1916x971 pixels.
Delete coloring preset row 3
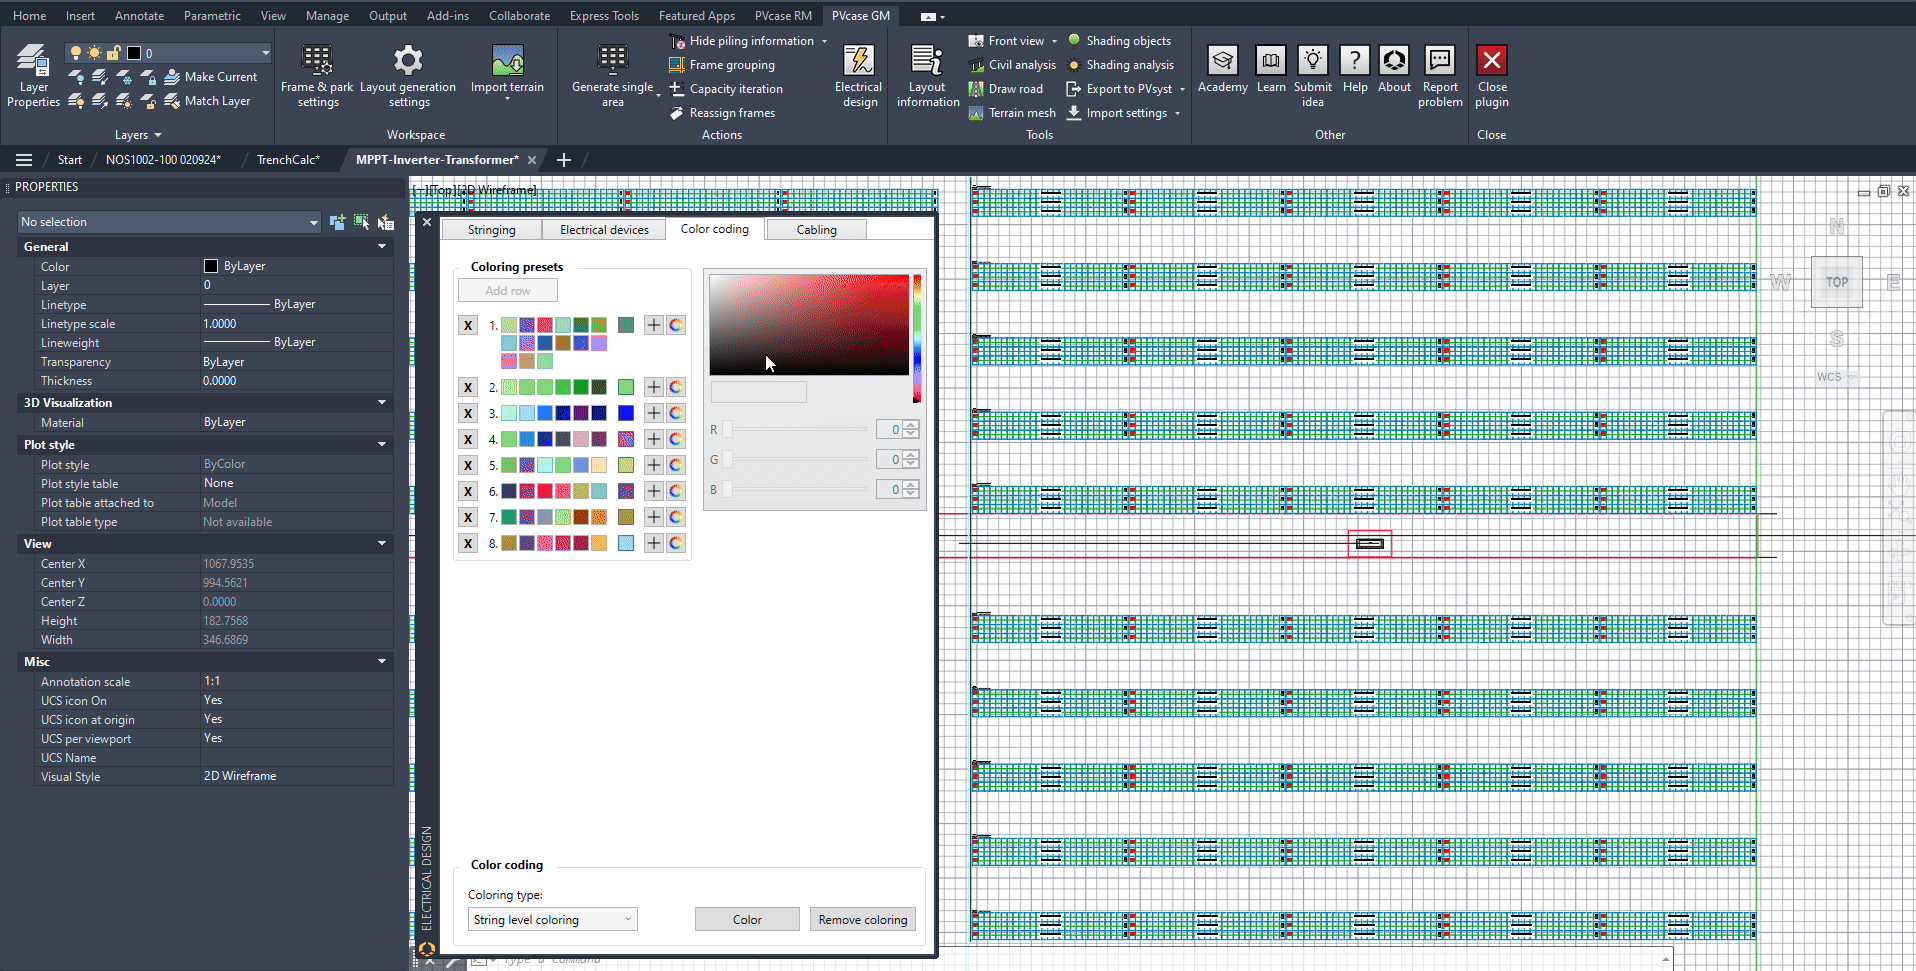(x=468, y=413)
